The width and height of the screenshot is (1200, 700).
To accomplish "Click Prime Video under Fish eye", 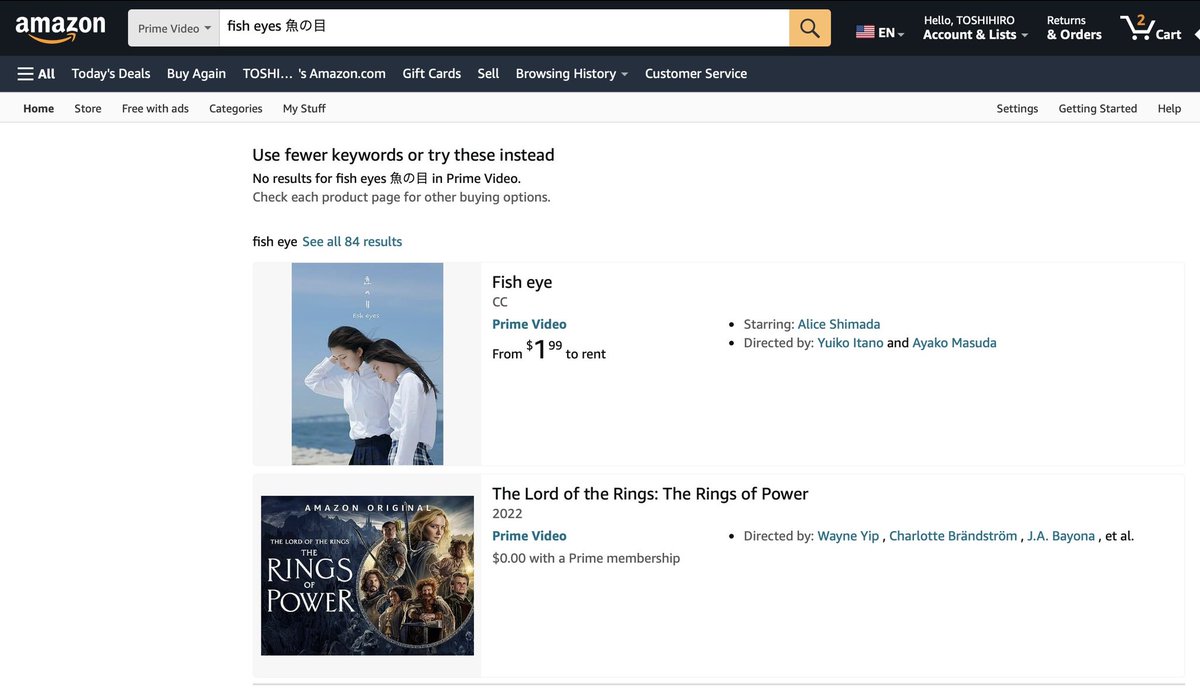I will click(x=529, y=324).
